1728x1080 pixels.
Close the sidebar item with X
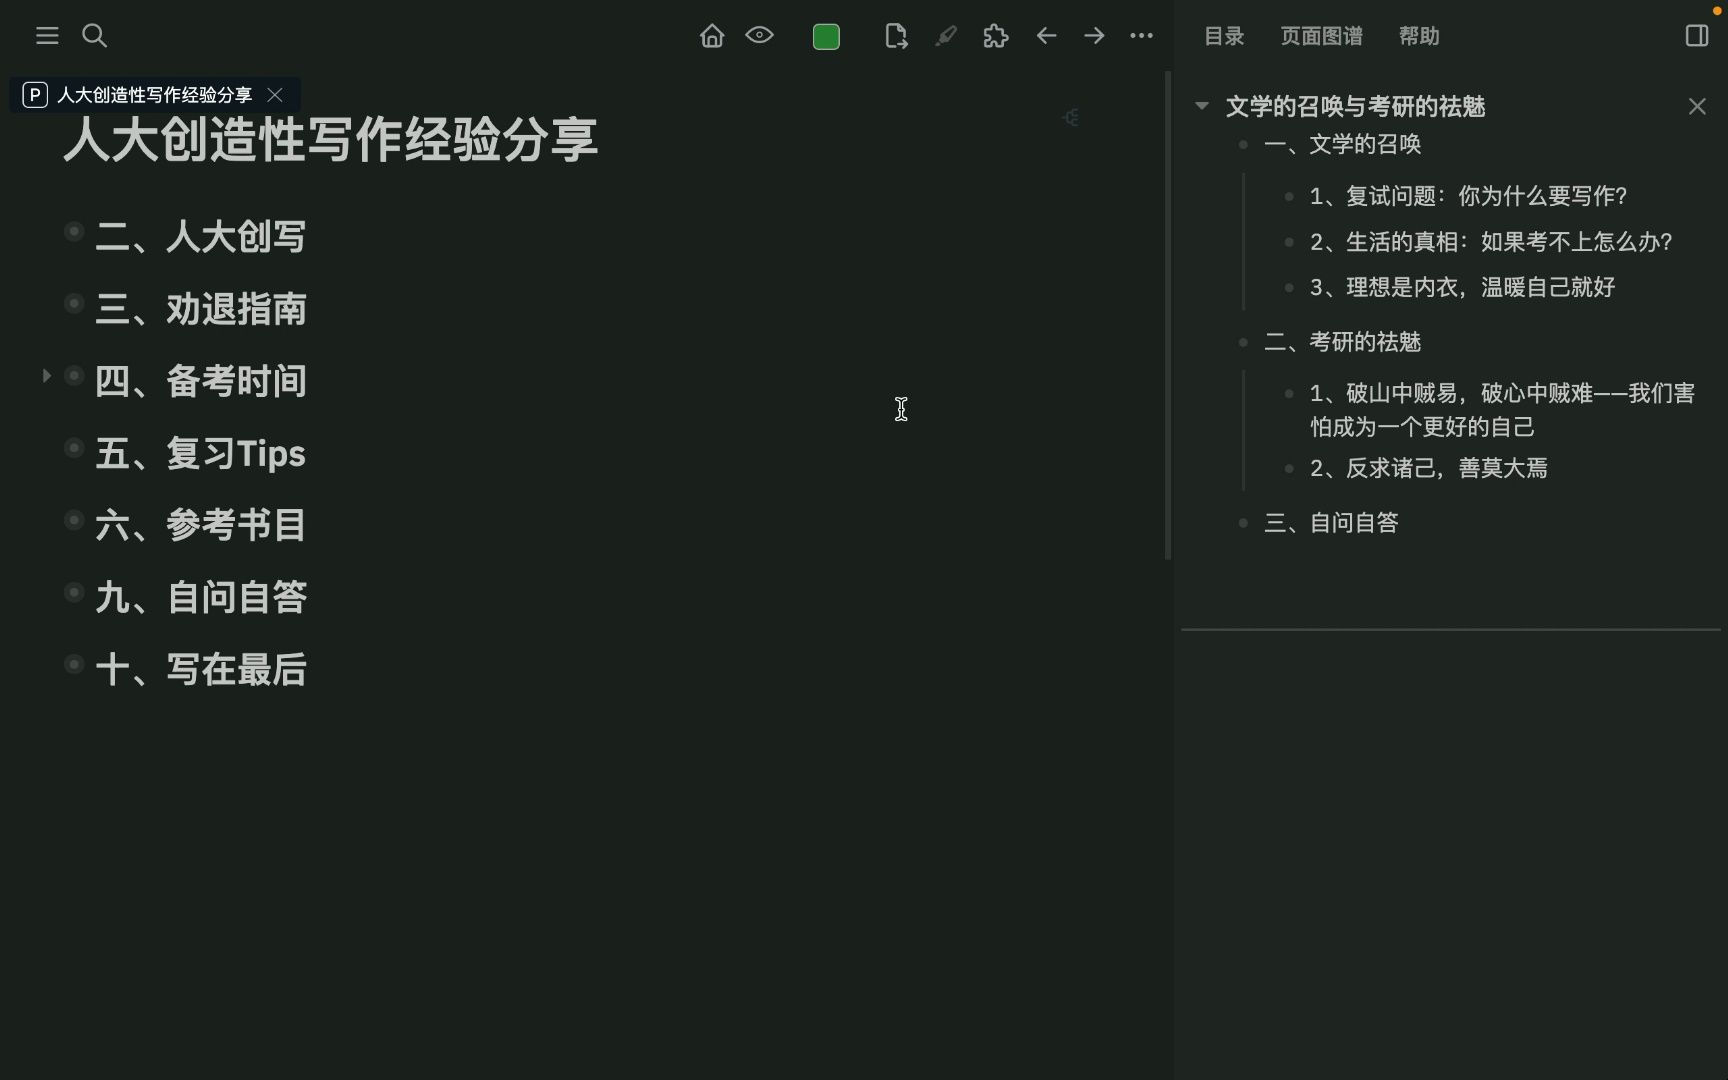coord(1697,106)
